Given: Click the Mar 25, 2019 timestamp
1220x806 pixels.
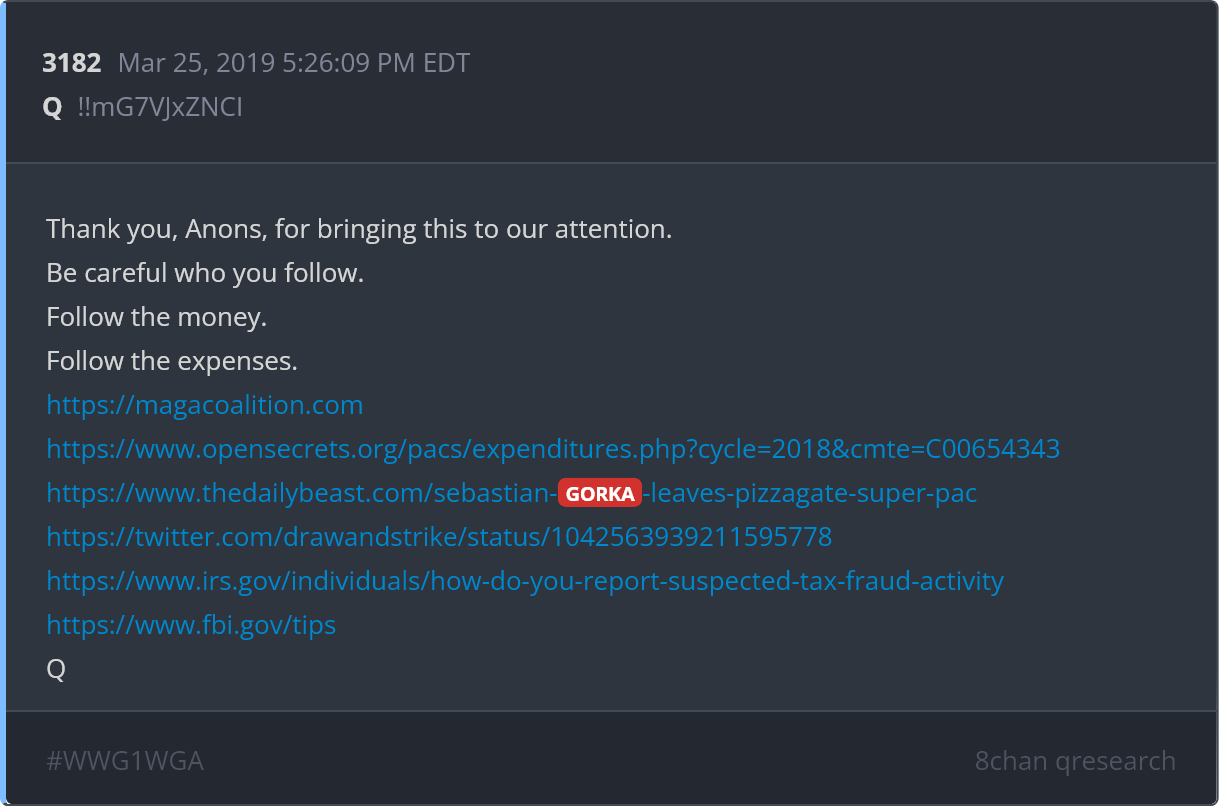Looking at the screenshot, I should [x=294, y=64].
